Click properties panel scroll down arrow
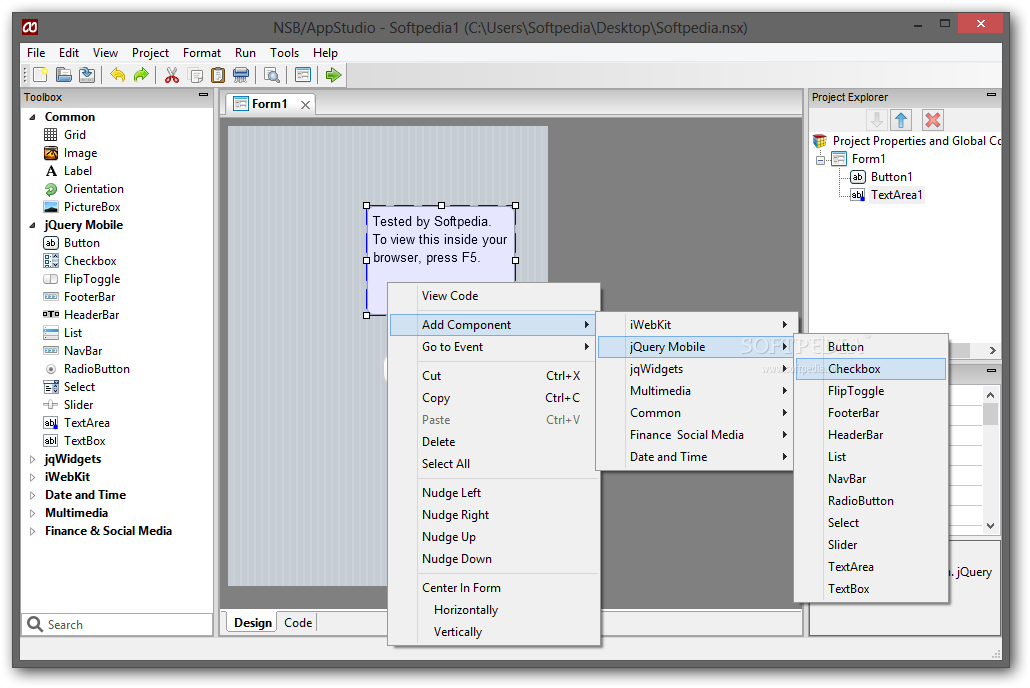The width and height of the screenshot is (1030, 688). 990,526
